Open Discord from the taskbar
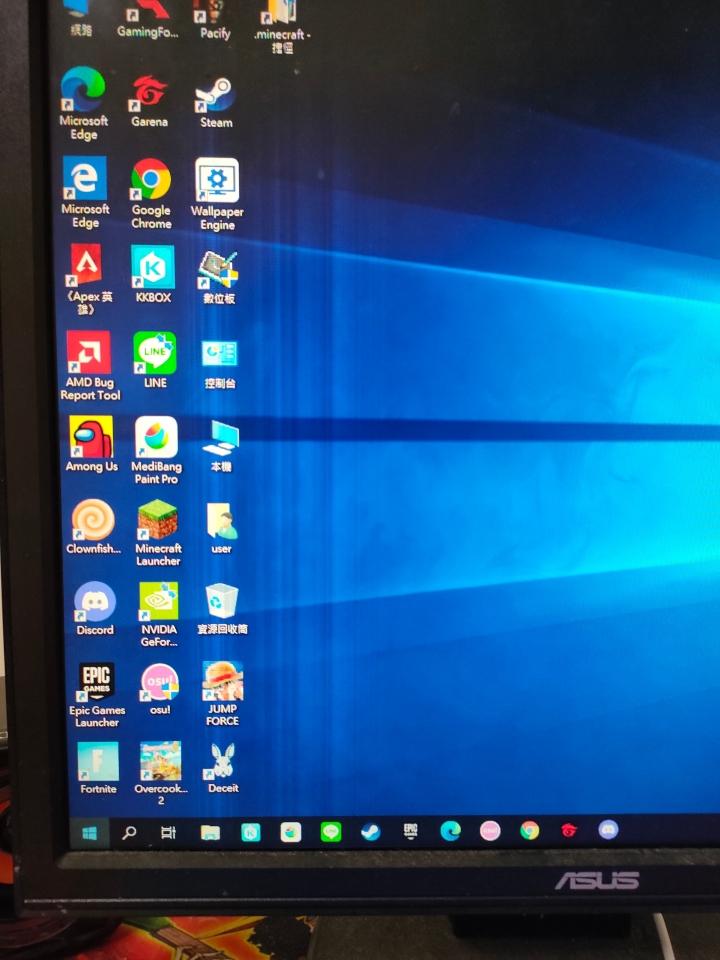This screenshot has width=720, height=960. coord(608,830)
